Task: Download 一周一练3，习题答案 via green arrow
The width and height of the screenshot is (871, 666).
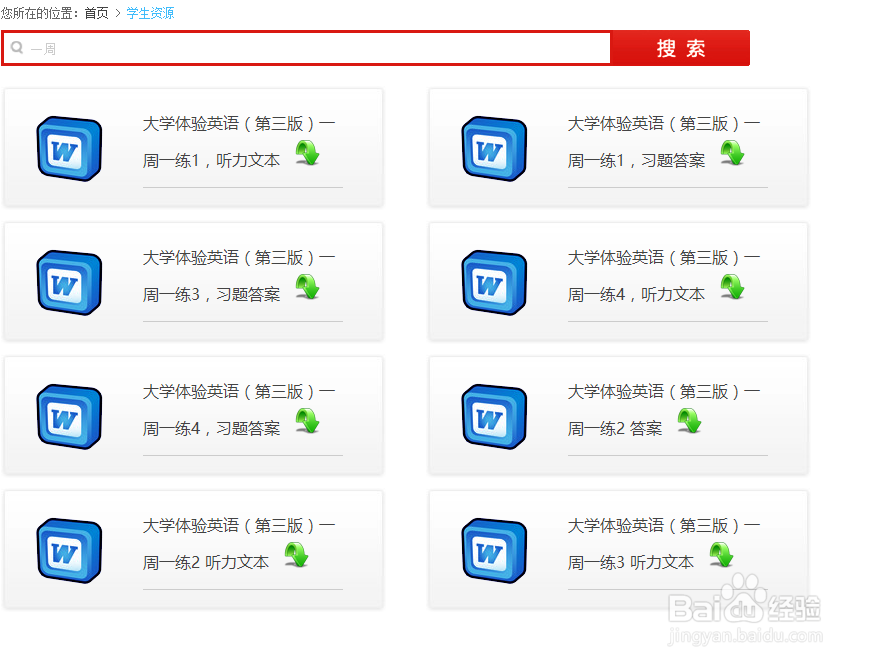Action: [308, 287]
